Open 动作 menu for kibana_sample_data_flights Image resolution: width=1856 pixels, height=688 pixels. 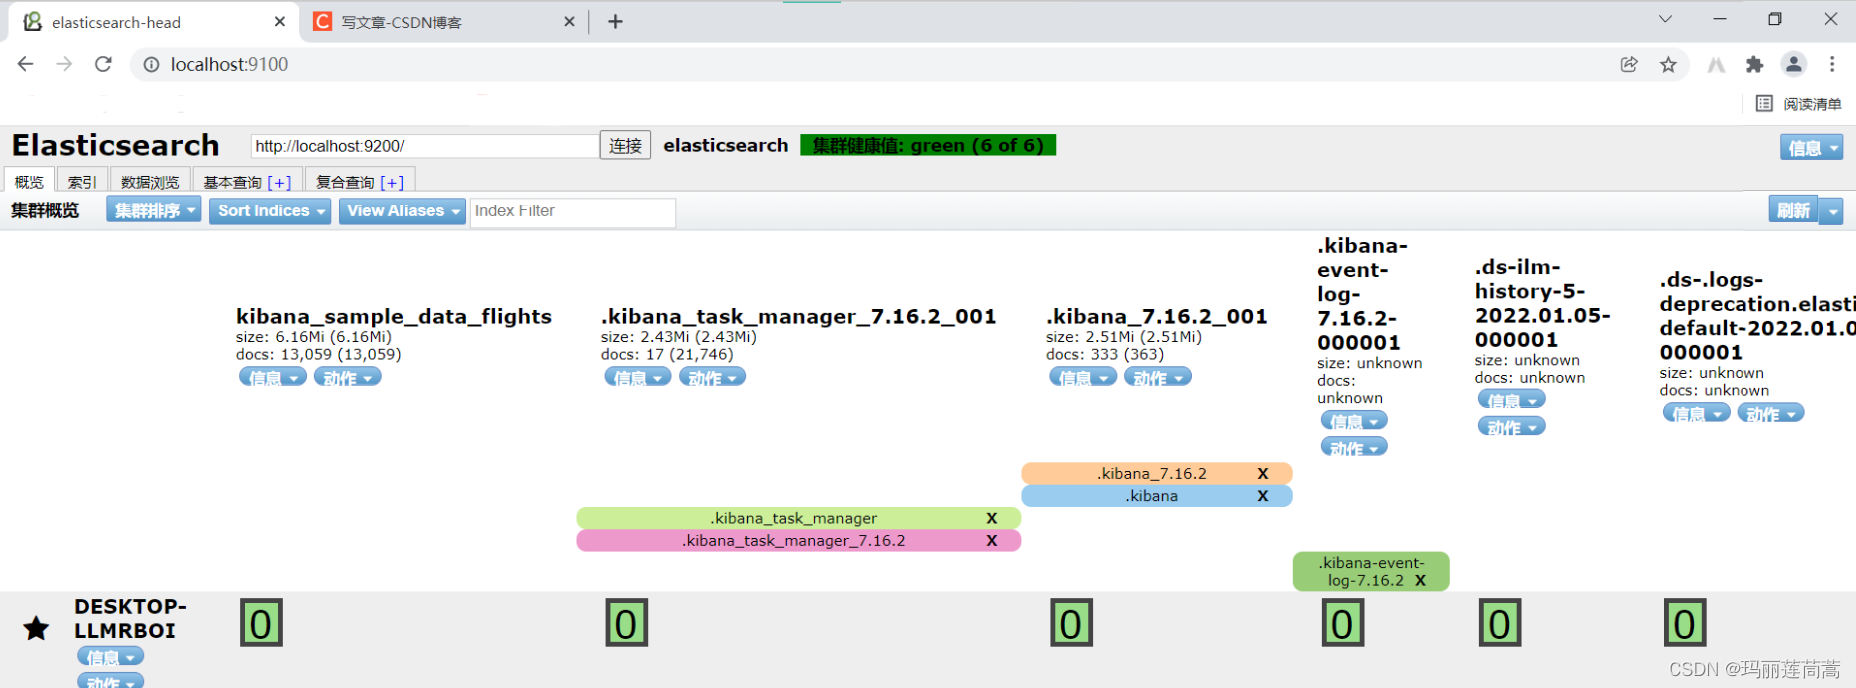pos(348,377)
